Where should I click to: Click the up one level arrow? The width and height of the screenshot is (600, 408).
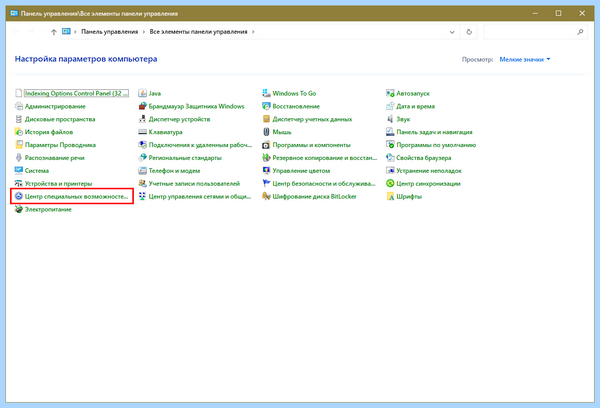pyautogui.click(x=54, y=32)
